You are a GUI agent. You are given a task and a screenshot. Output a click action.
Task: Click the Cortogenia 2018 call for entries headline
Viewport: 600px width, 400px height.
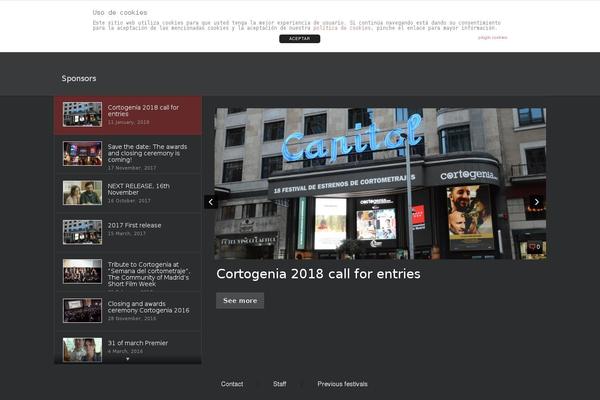(318, 274)
